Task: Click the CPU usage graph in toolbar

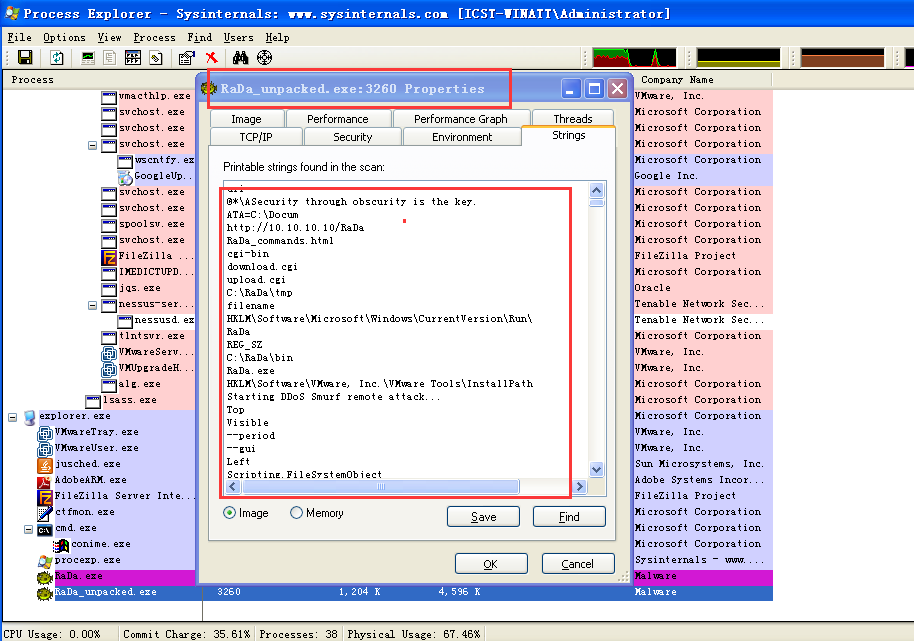Action: point(634,58)
